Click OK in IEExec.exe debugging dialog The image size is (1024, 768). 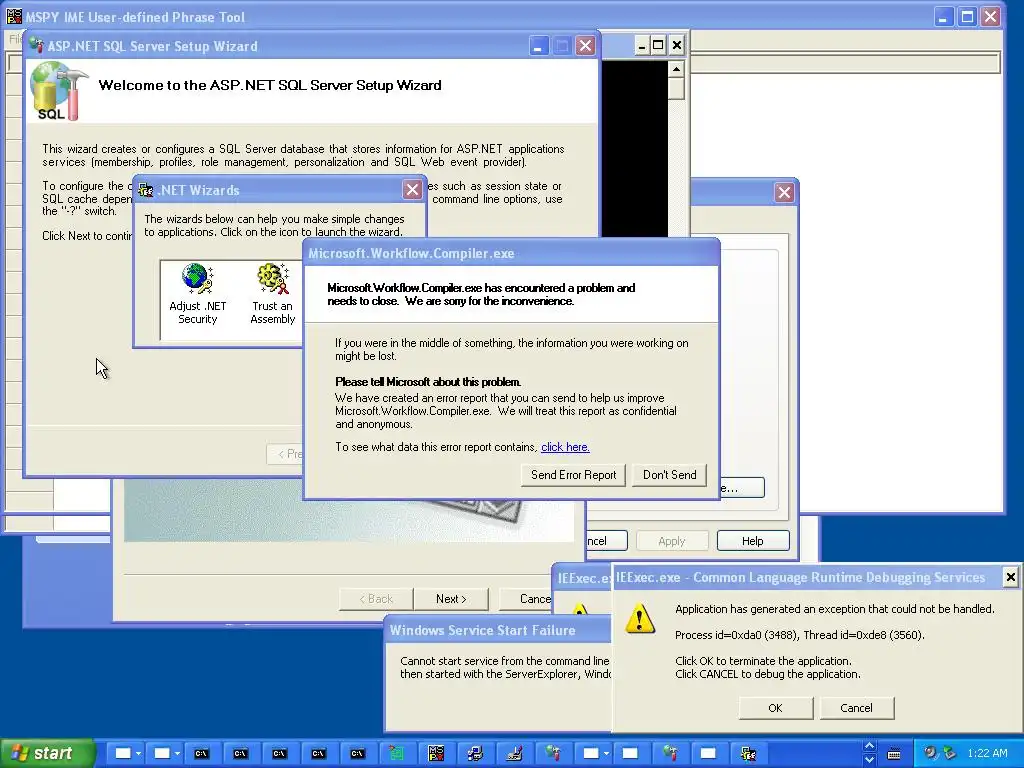point(775,708)
